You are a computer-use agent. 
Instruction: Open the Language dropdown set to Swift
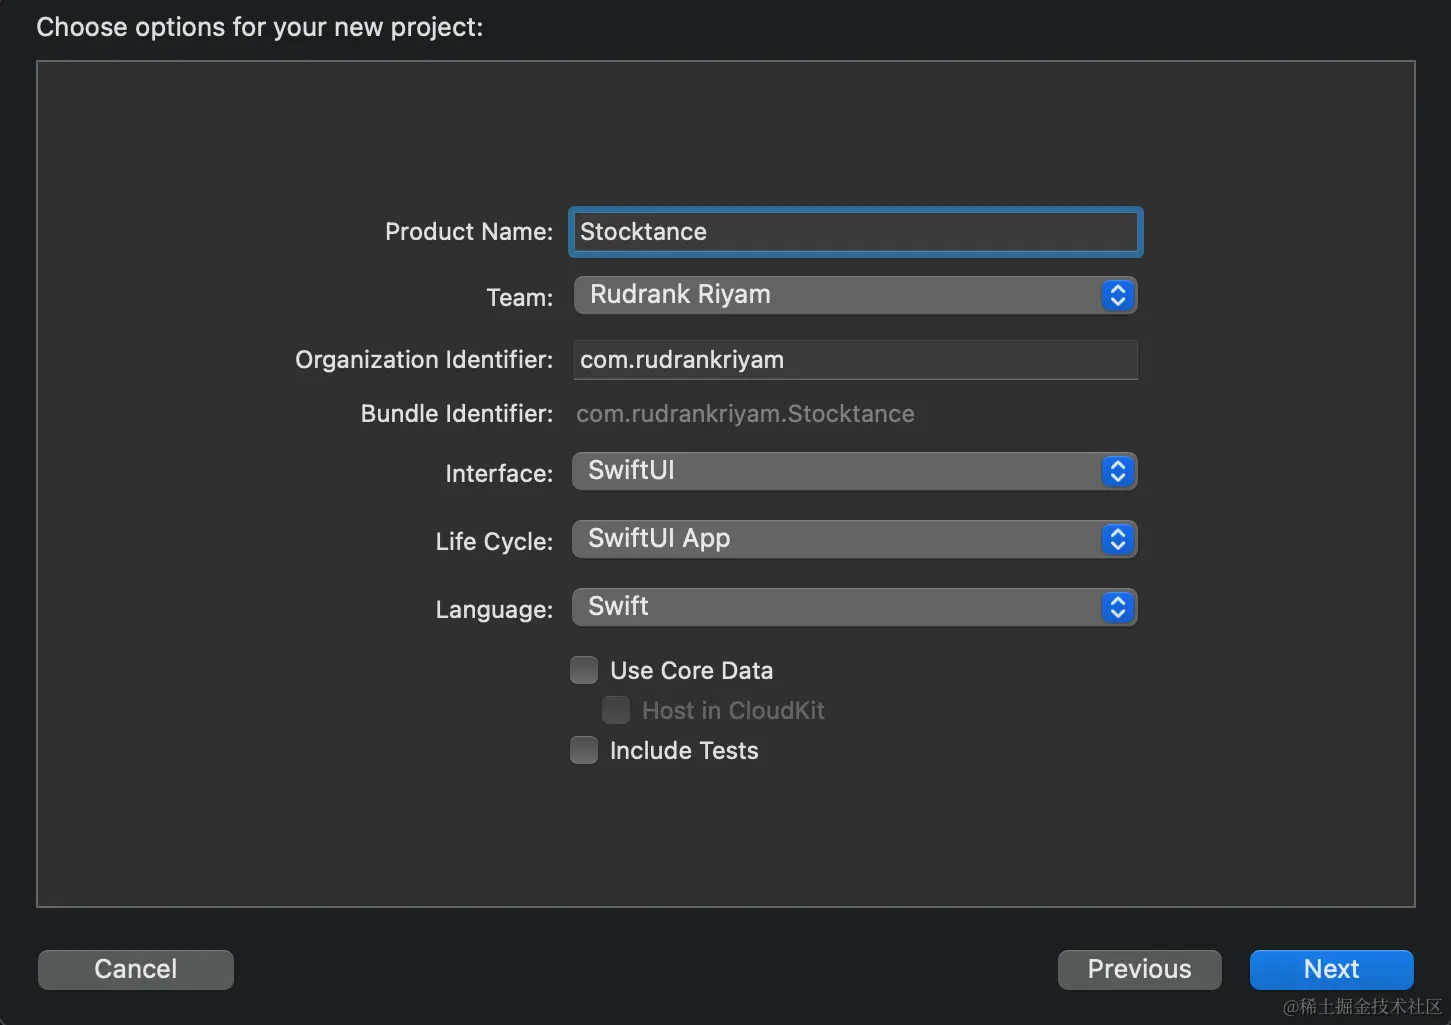[855, 607]
